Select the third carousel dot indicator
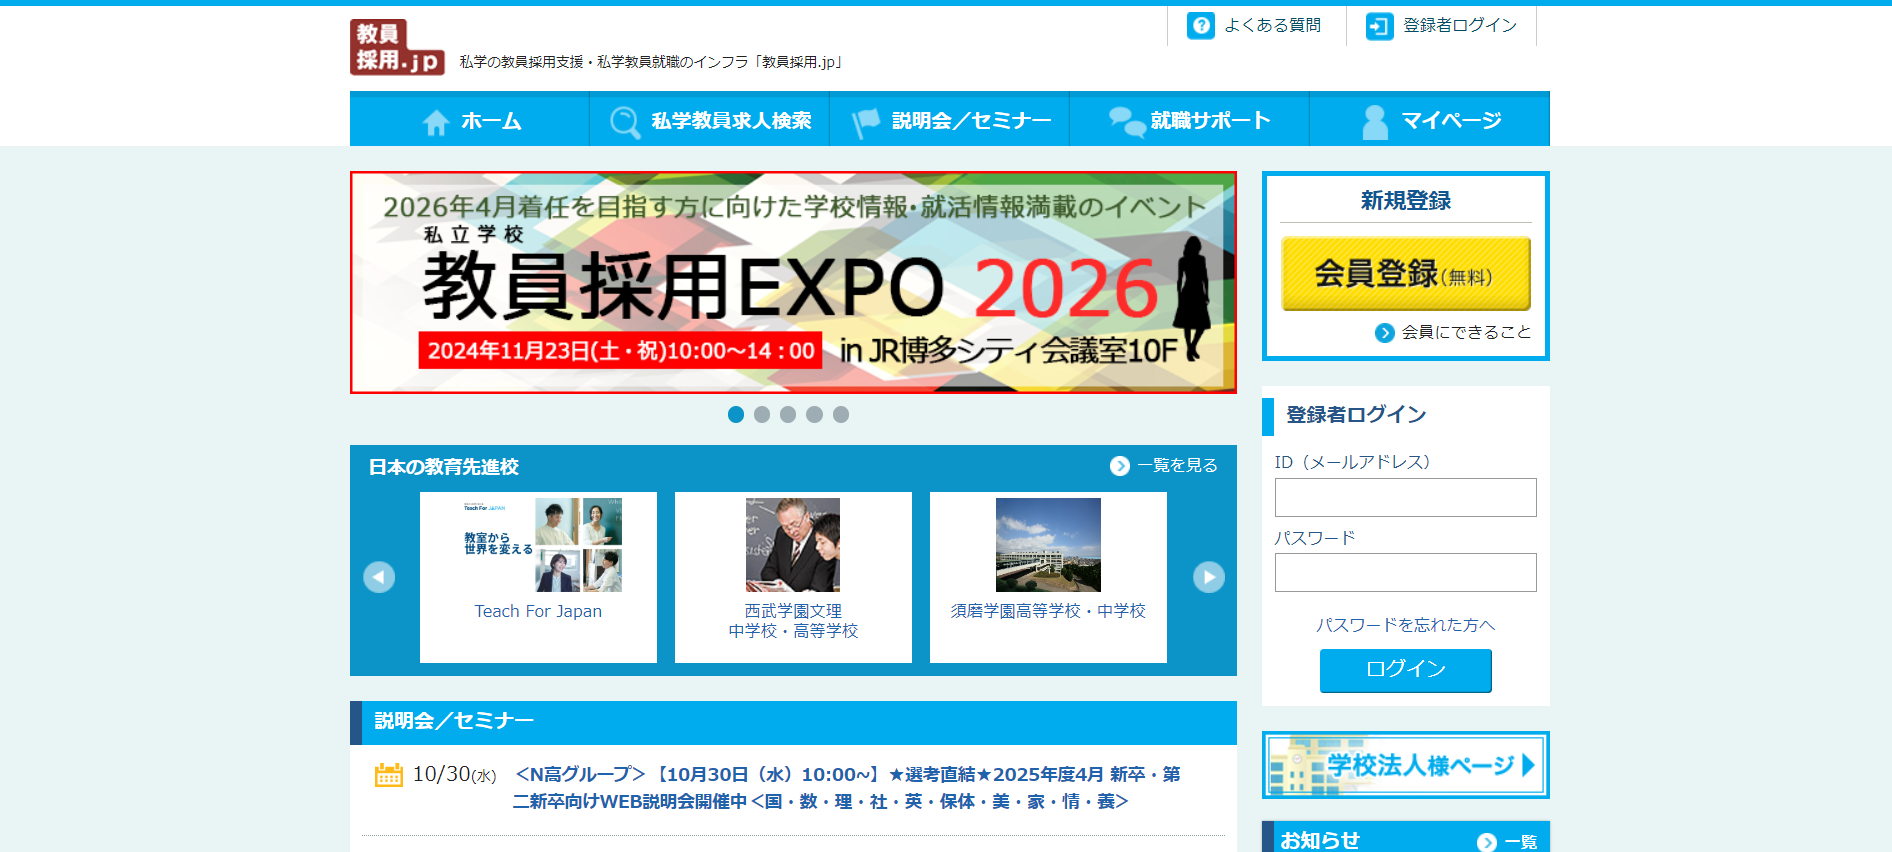 point(788,414)
